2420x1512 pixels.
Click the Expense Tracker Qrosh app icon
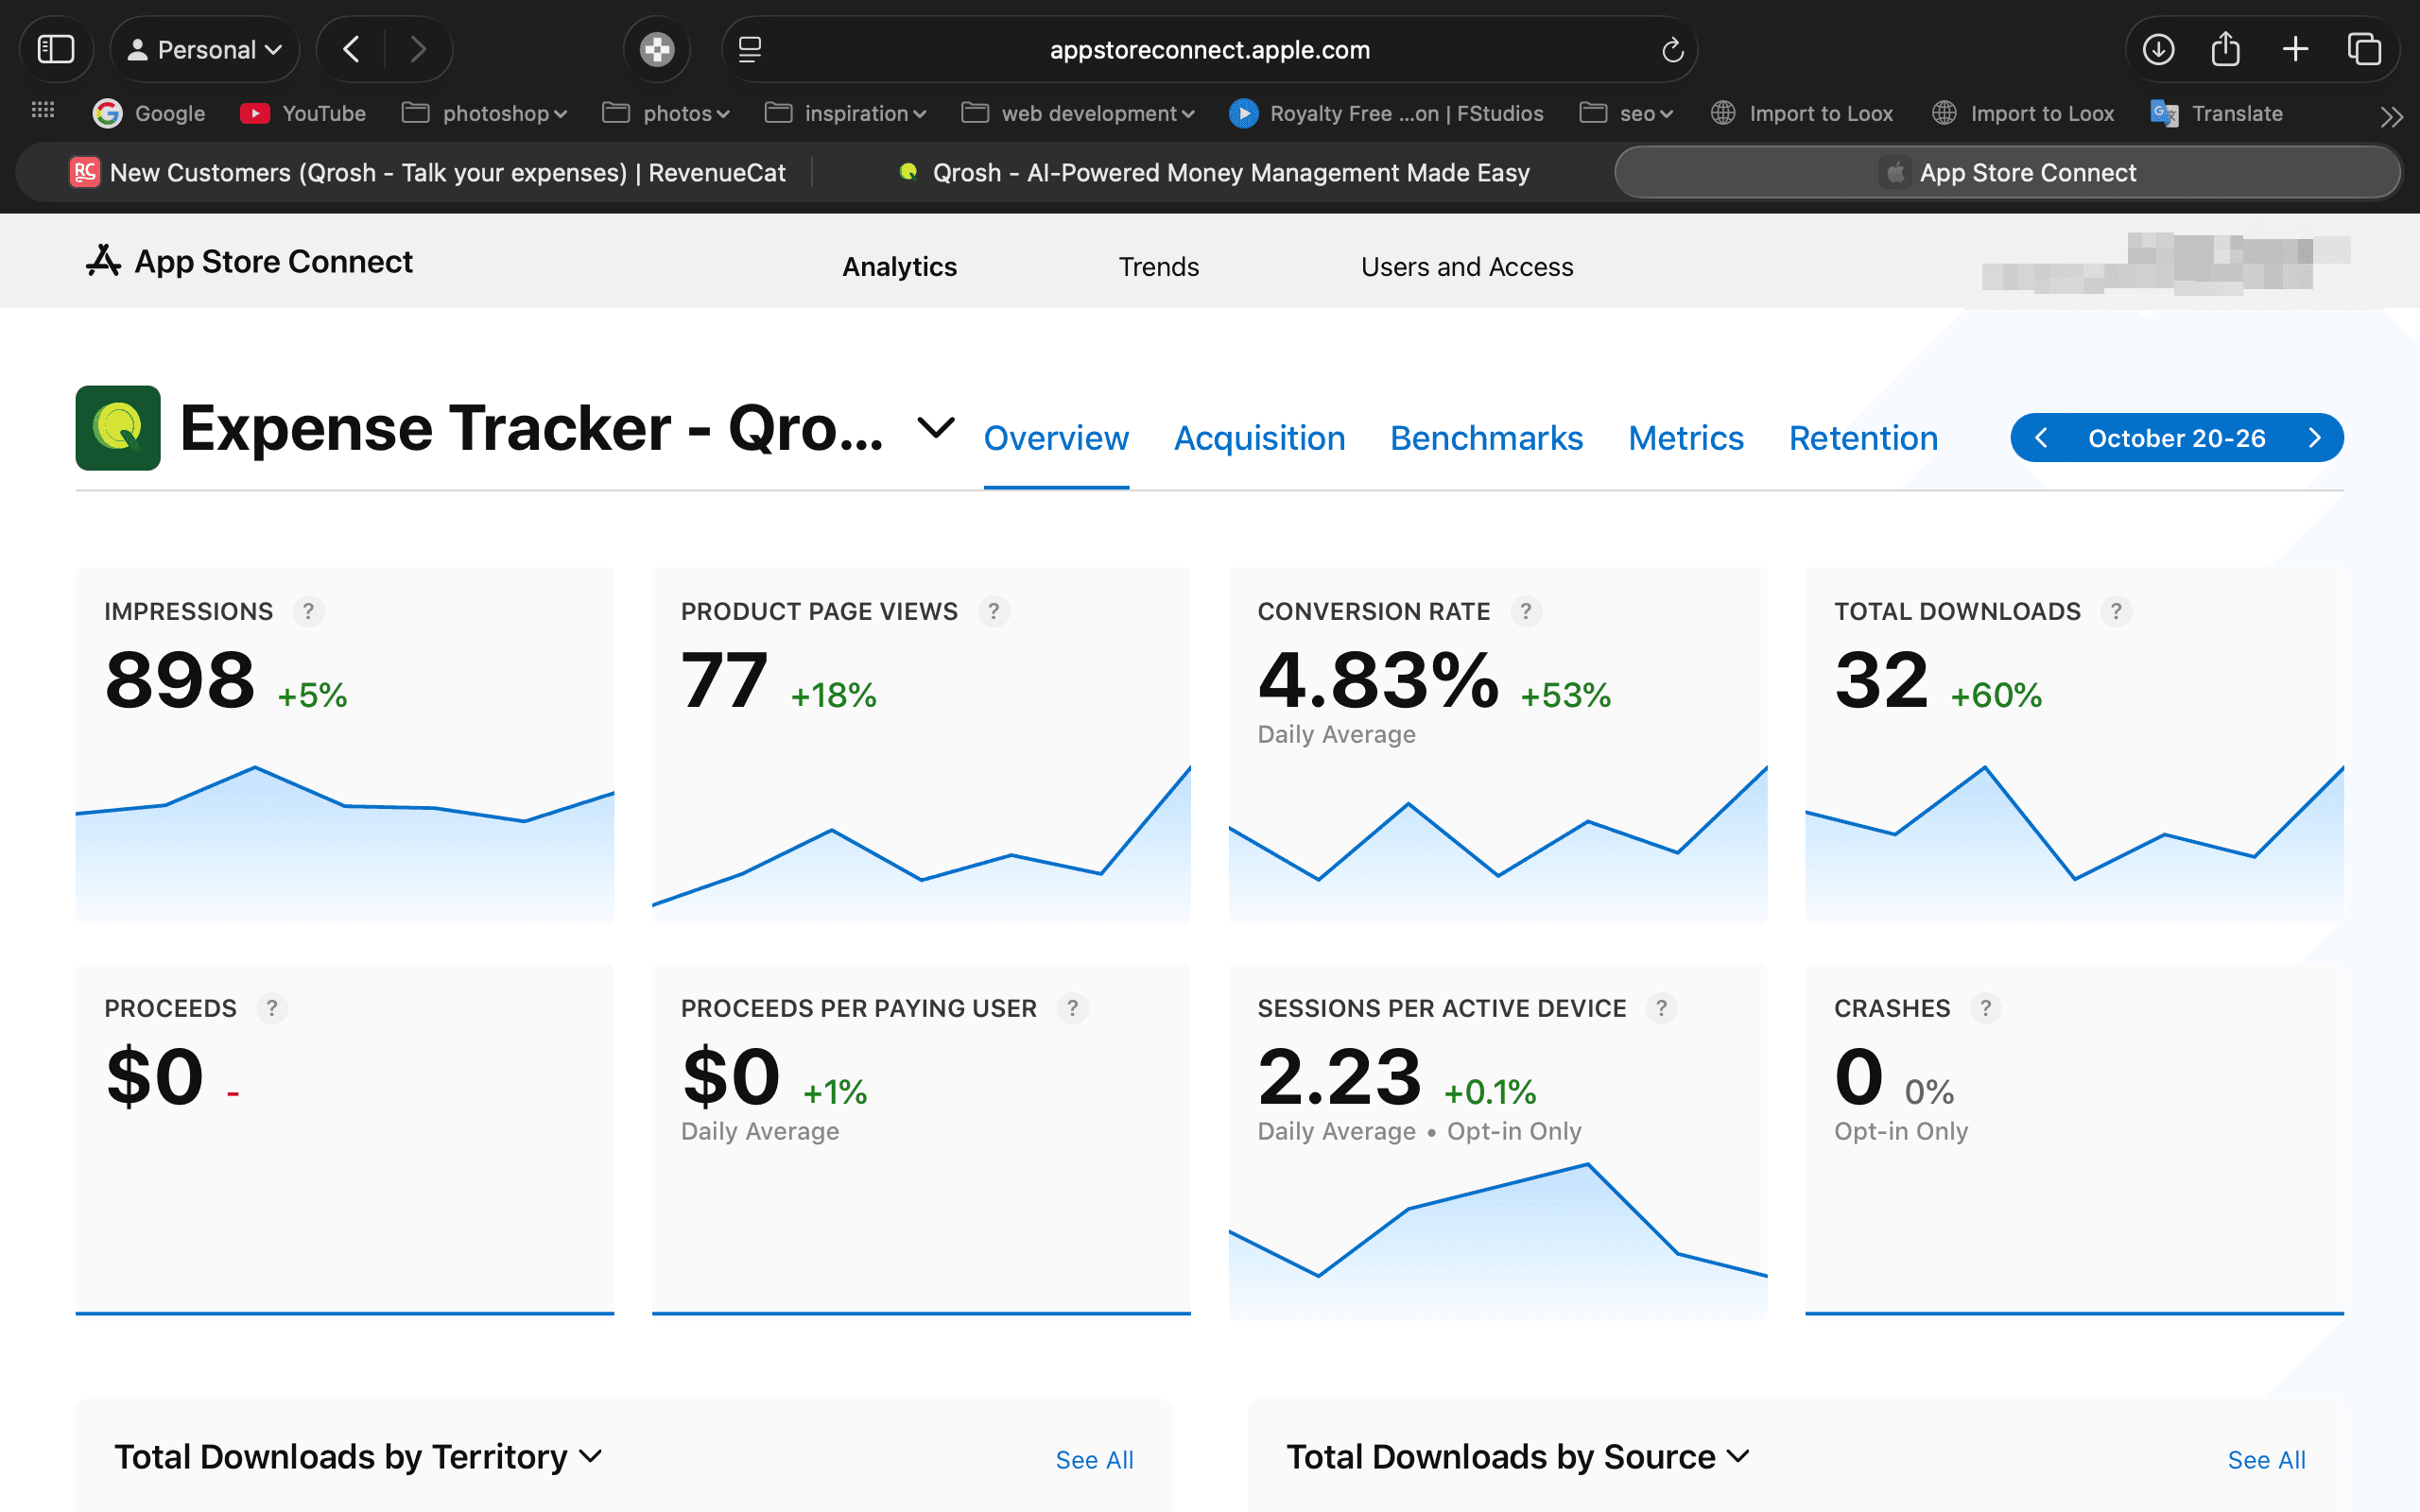[x=118, y=428]
